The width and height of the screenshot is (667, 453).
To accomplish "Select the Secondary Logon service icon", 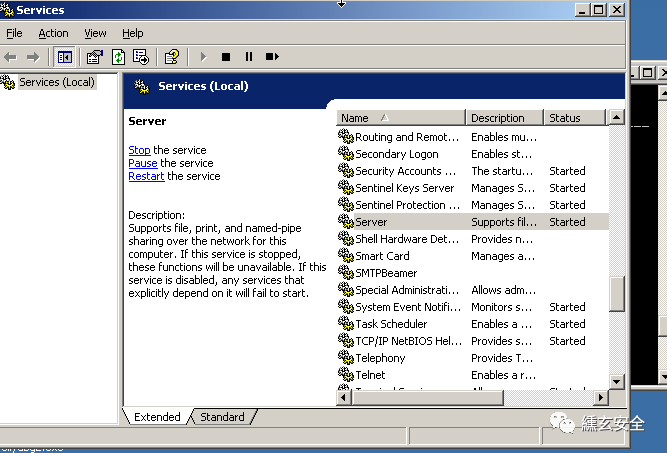I will point(346,154).
